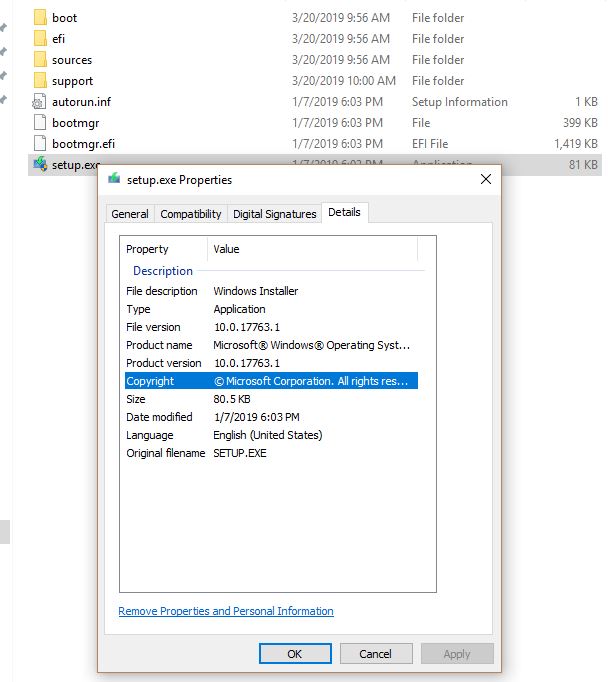608x682 pixels.
Task: Click the Value column header
Action: (312, 249)
